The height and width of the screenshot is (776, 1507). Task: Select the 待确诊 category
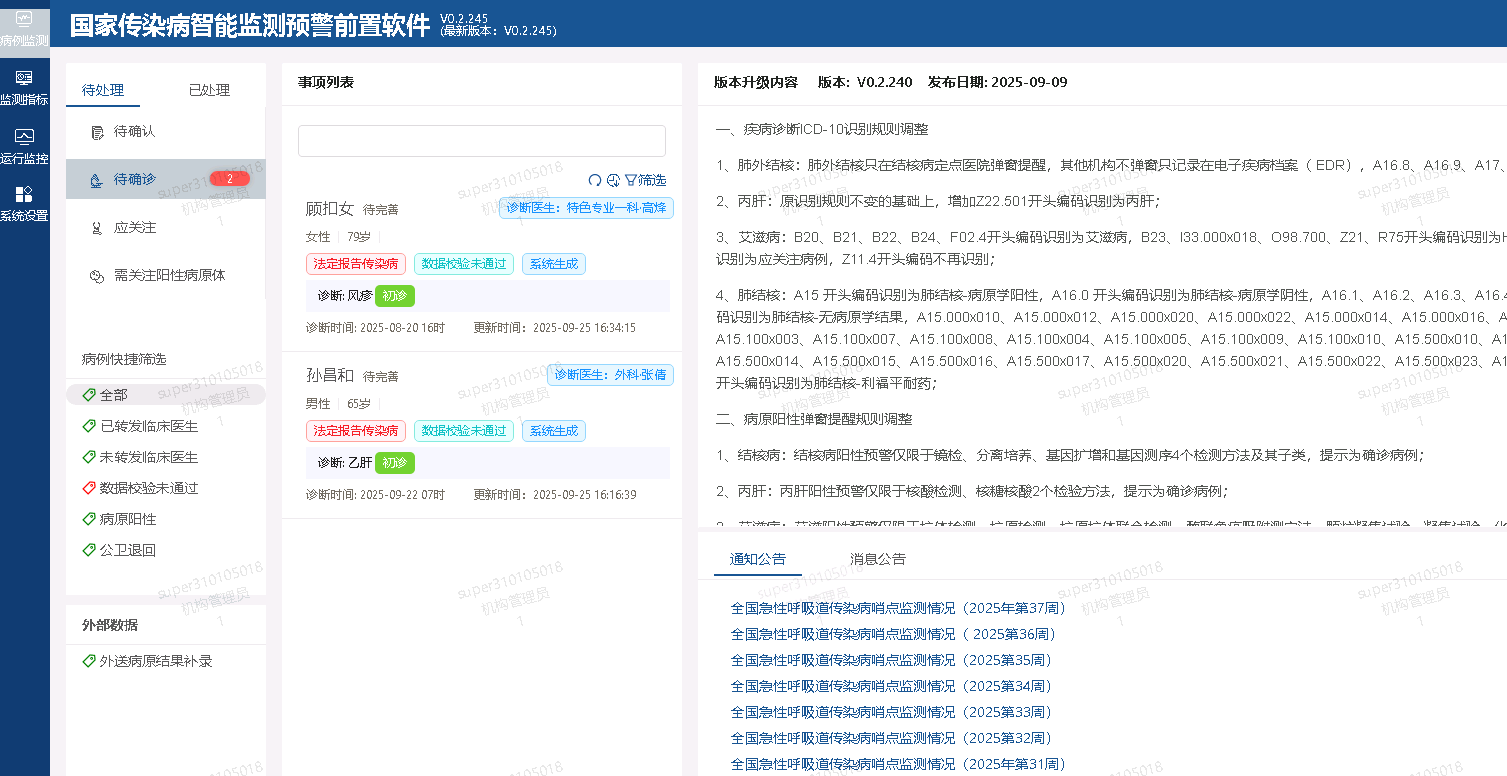pos(166,179)
